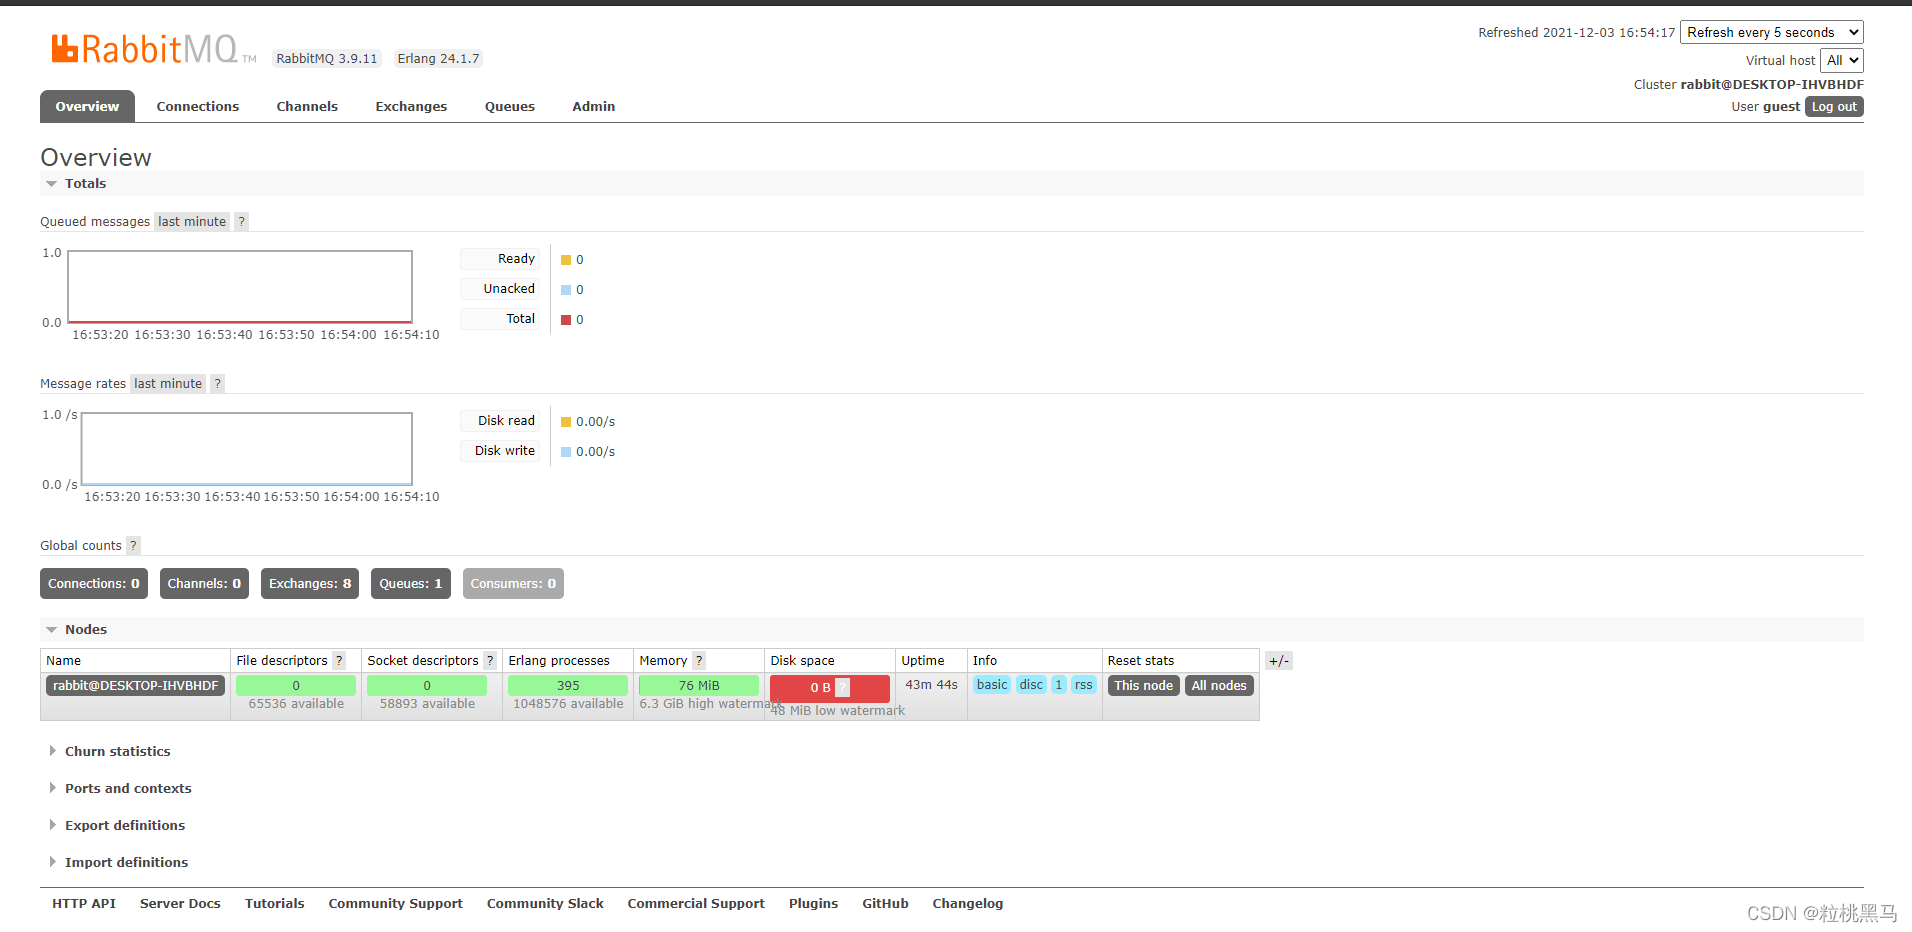The height and width of the screenshot is (932, 1912).
Task: Open help for File descriptors column
Action: [x=339, y=661]
